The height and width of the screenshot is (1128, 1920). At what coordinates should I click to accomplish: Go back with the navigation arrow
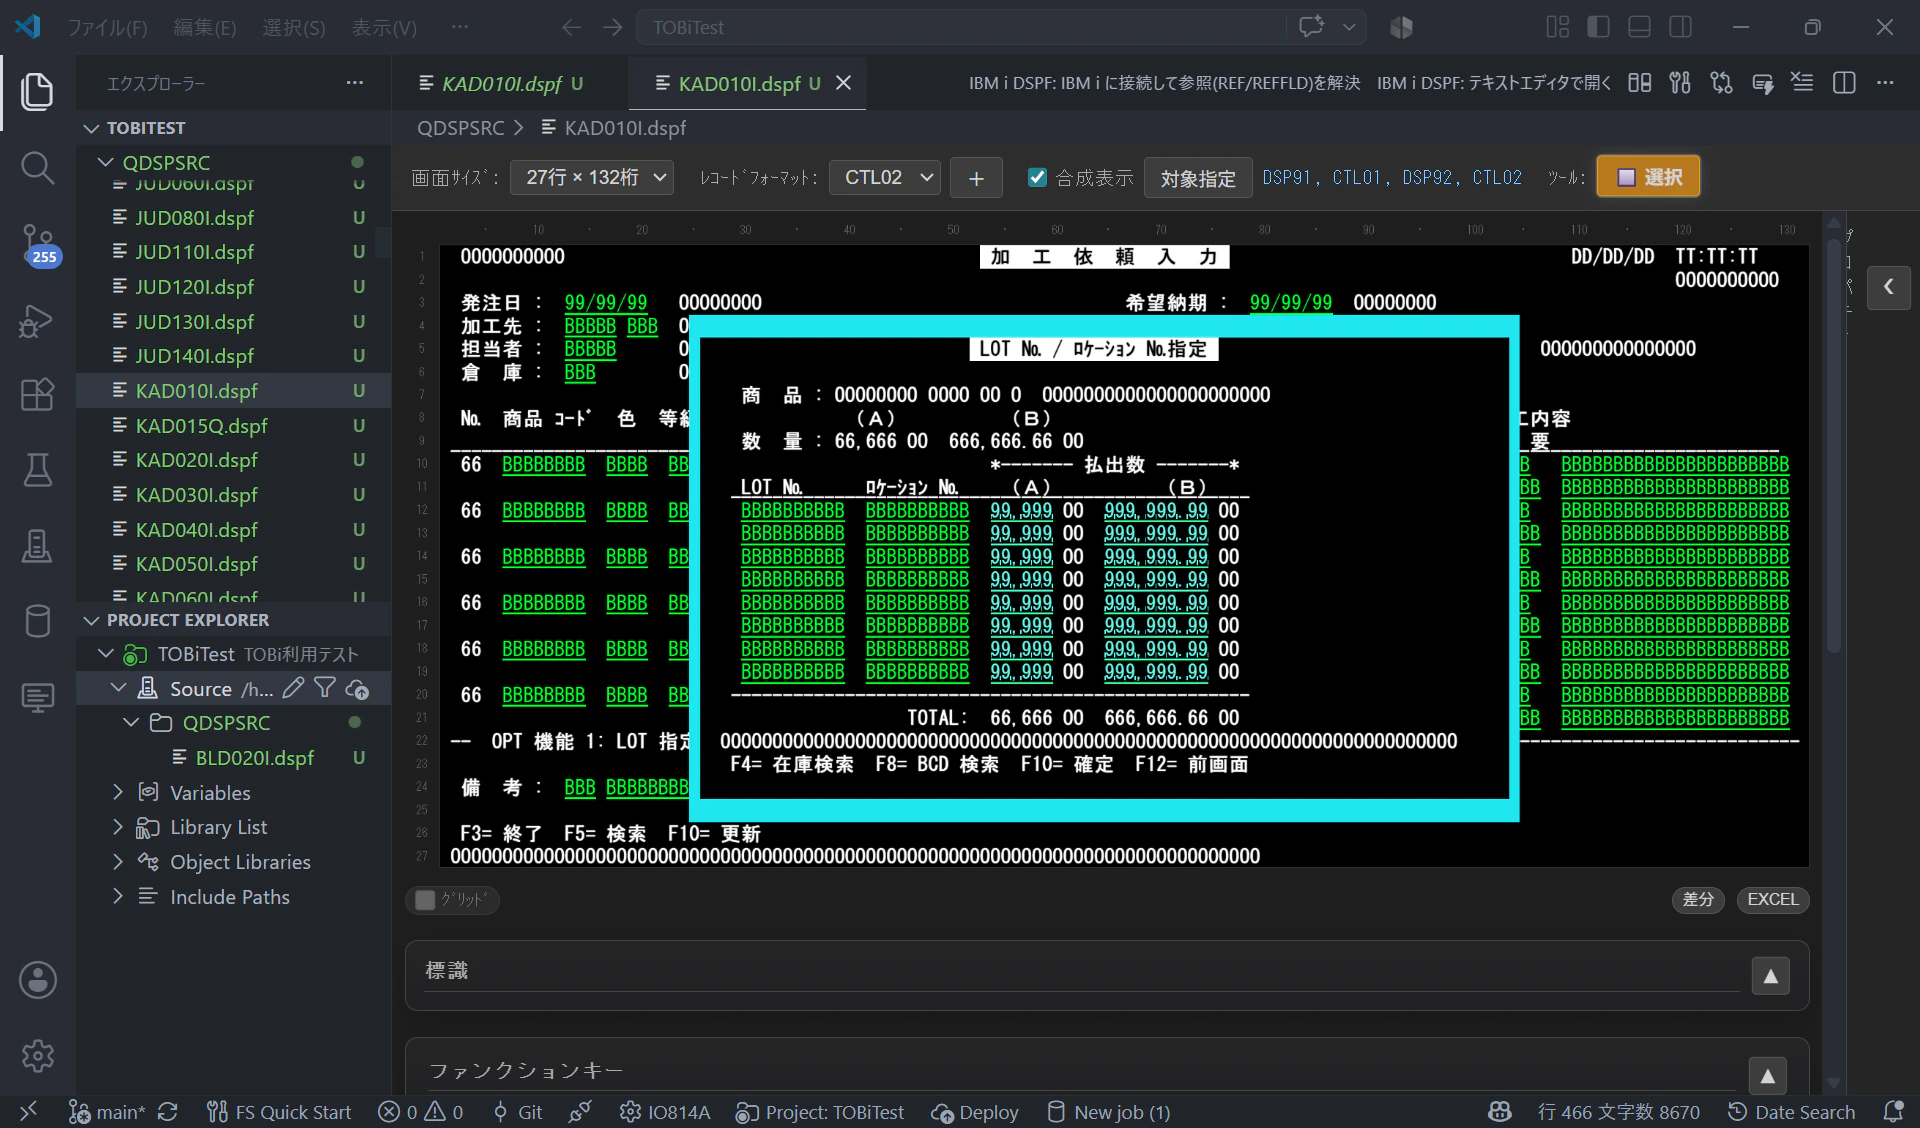click(571, 27)
